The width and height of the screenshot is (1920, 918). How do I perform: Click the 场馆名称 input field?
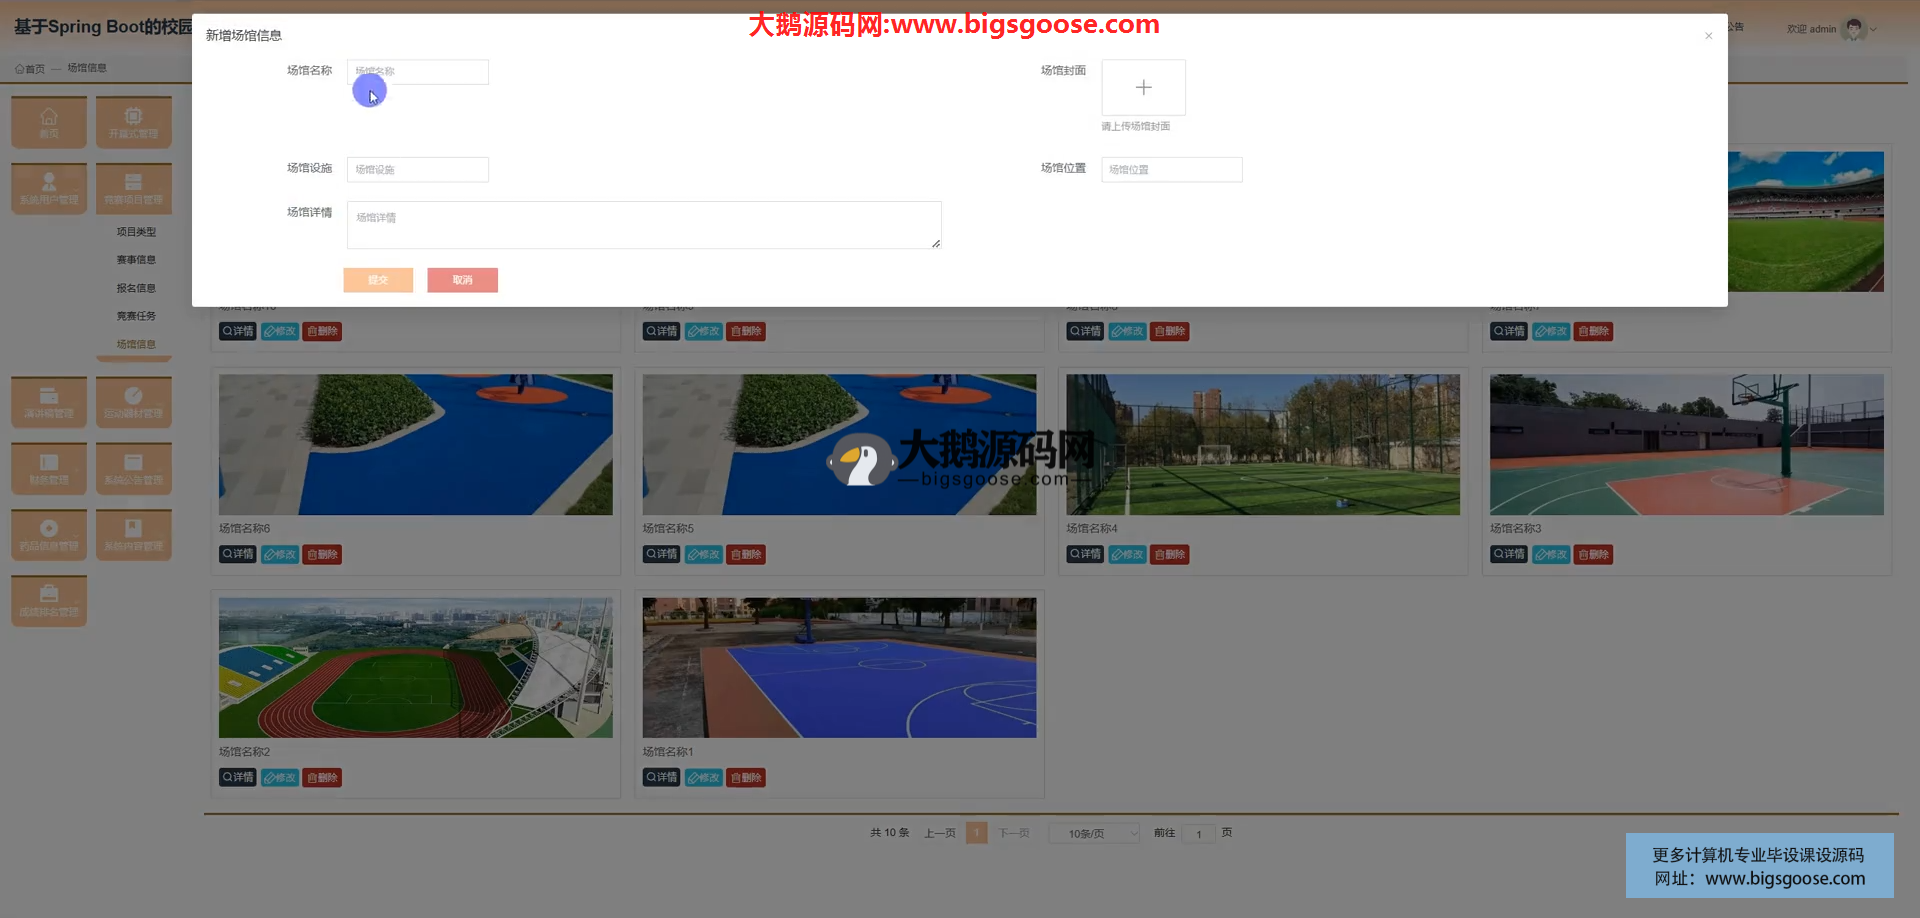418,72
